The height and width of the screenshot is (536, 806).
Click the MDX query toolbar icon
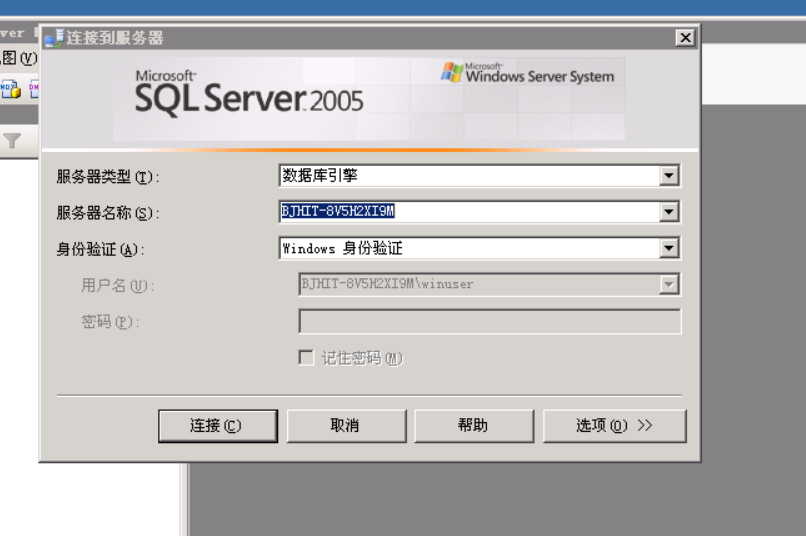[10, 89]
